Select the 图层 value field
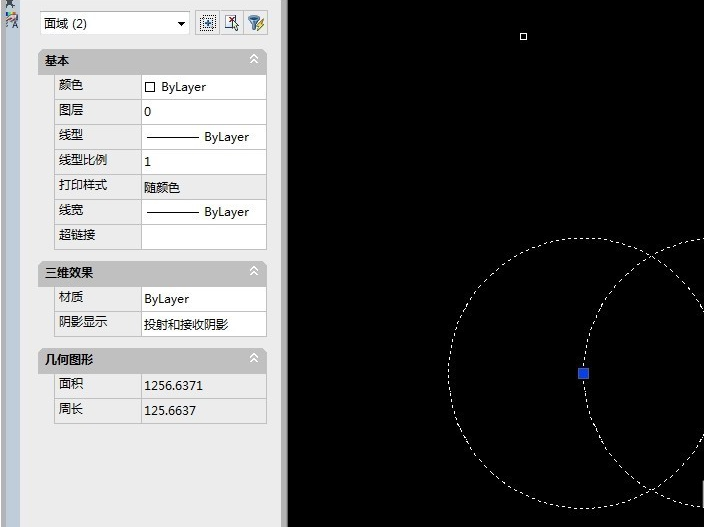 click(203, 112)
